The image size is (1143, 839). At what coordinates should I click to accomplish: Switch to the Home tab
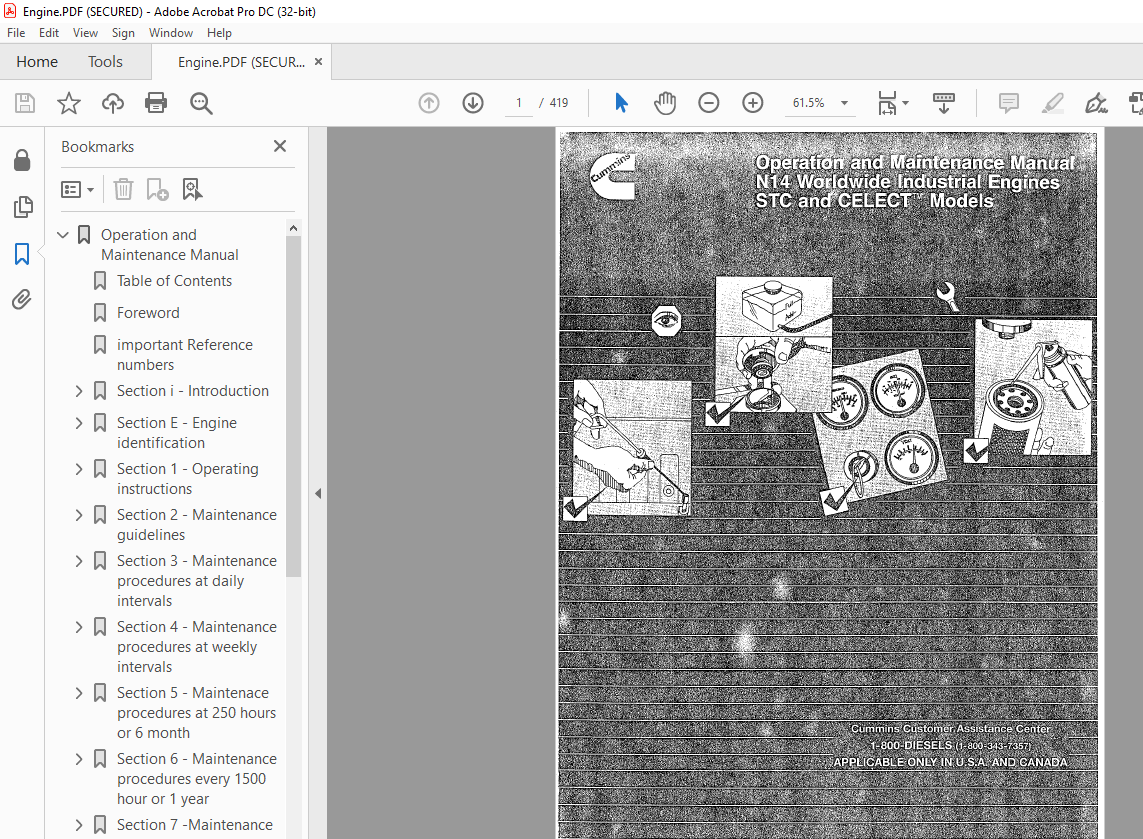[37, 62]
